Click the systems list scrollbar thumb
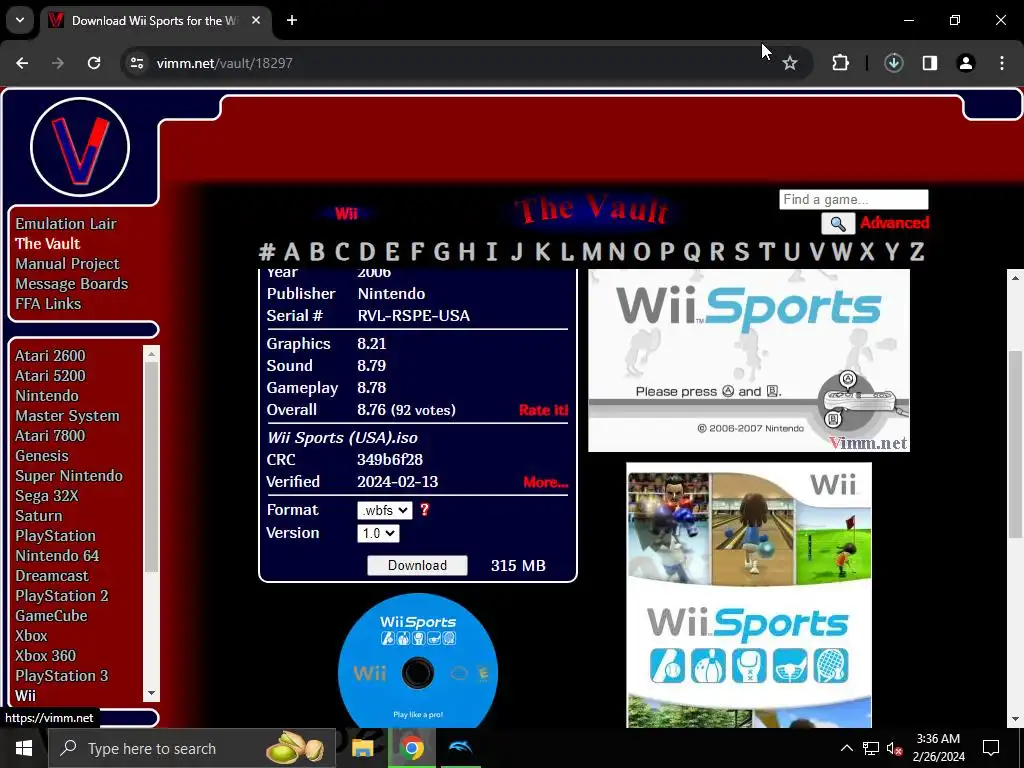This screenshot has height=768, width=1024. pyautogui.click(x=152, y=466)
